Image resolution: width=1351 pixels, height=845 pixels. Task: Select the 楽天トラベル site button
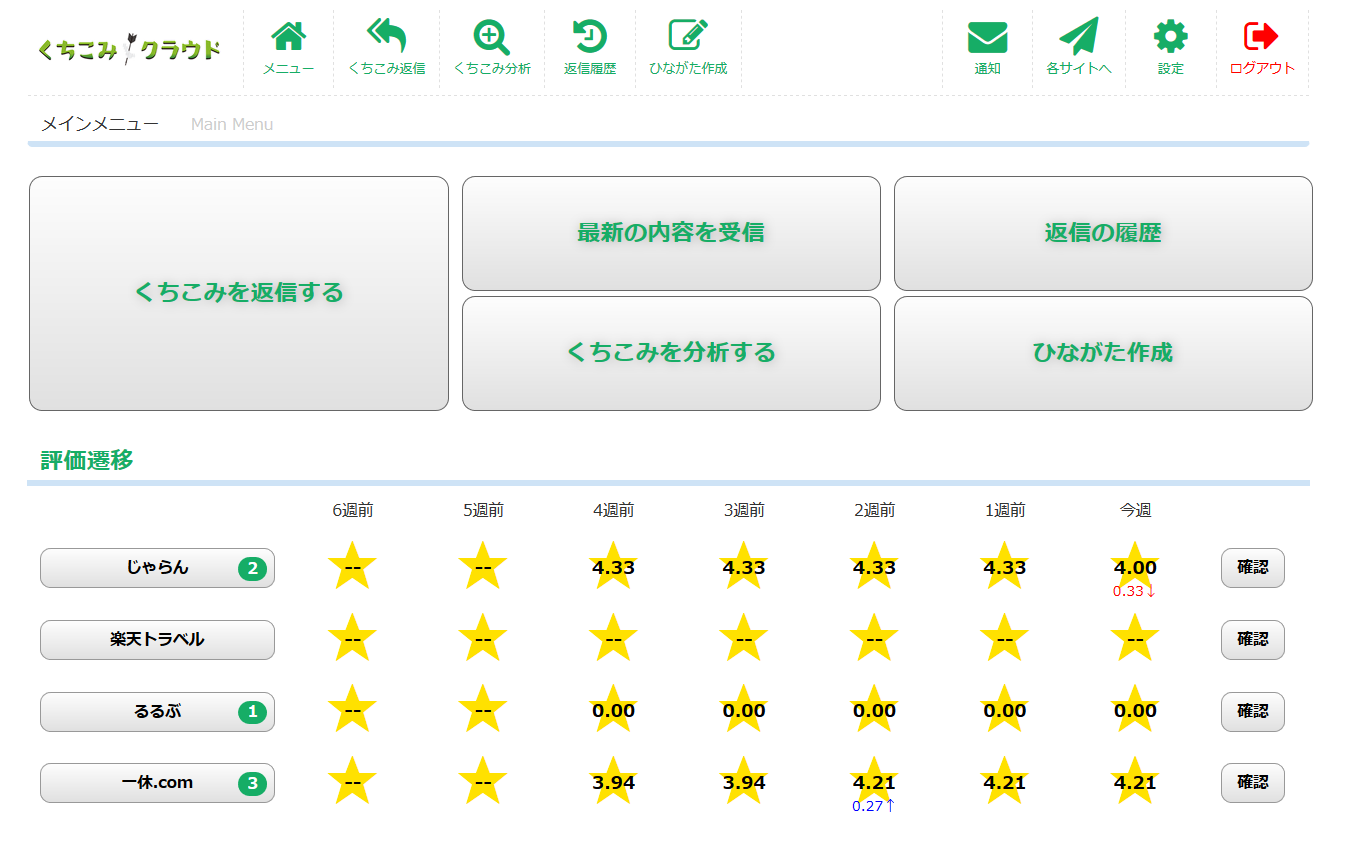point(157,640)
